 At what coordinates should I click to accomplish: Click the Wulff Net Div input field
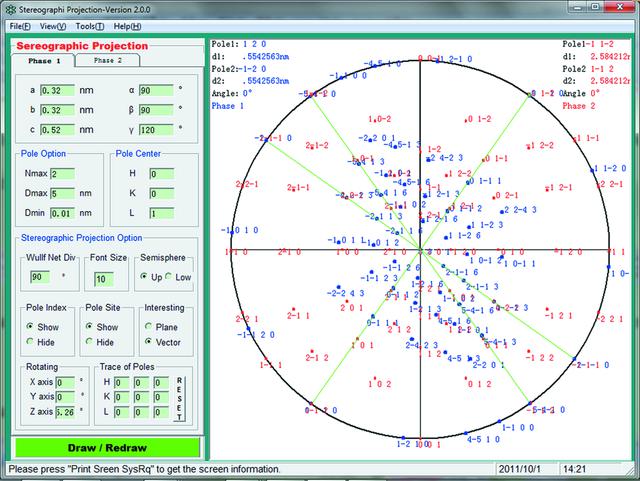40,277
